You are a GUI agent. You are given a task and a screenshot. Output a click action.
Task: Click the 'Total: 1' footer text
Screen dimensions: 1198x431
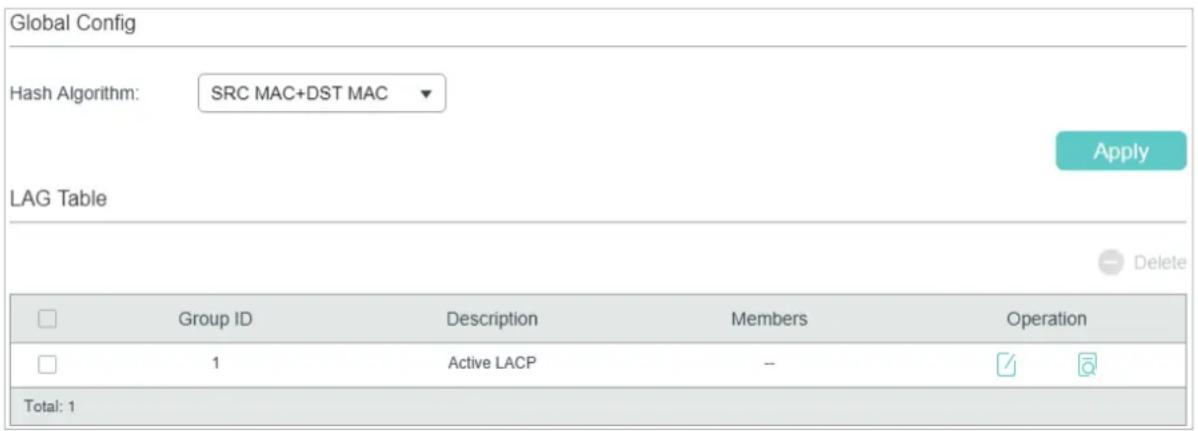pyautogui.click(x=50, y=407)
